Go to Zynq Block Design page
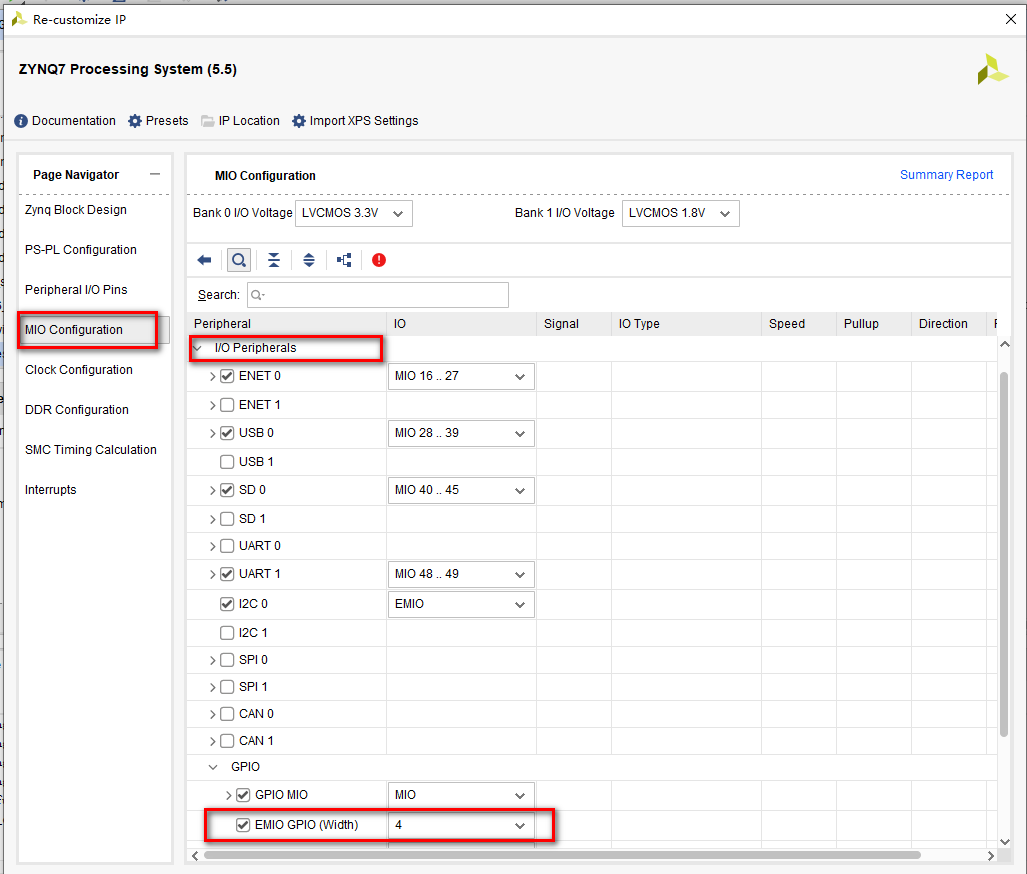Viewport: 1027px width, 874px height. point(76,210)
